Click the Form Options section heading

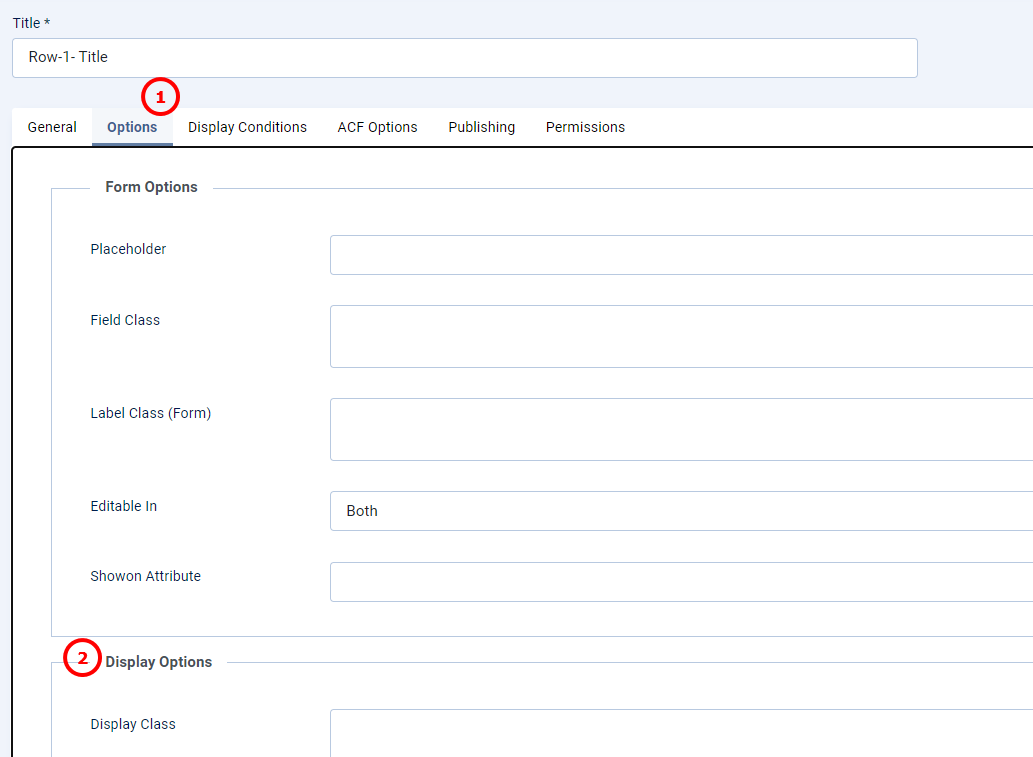click(152, 187)
